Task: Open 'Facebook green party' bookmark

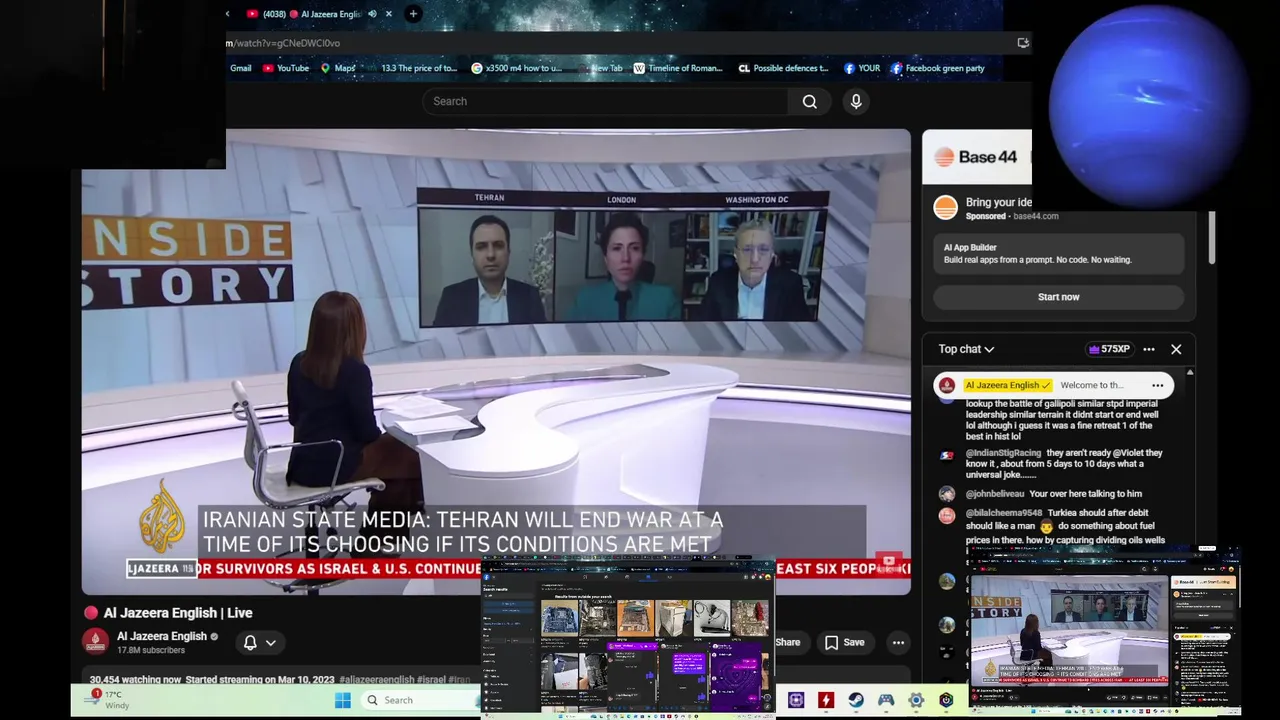Action: point(937,68)
